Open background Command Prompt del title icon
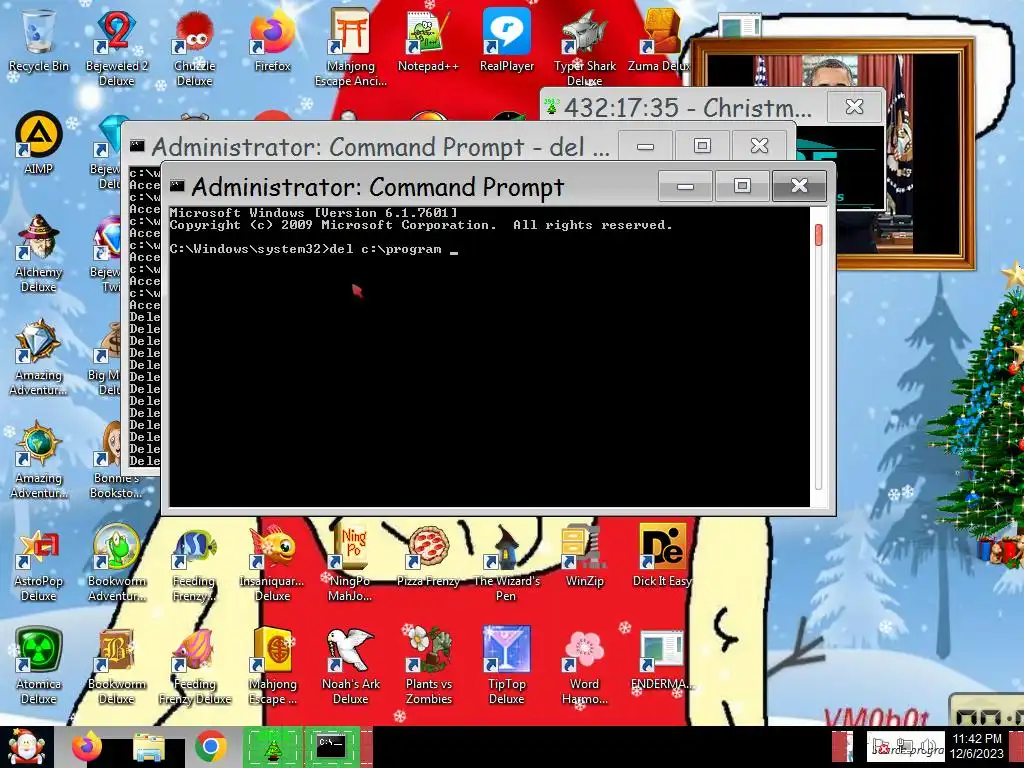 [137, 146]
